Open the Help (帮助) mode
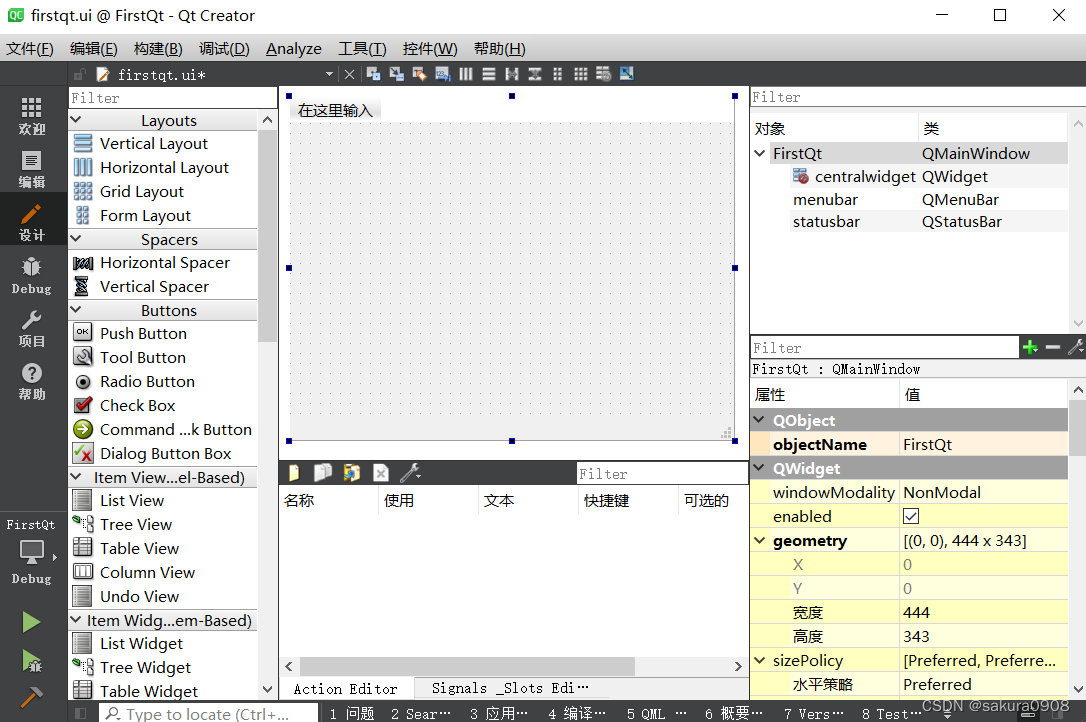The image size is (1086, 722). [32, 382]
